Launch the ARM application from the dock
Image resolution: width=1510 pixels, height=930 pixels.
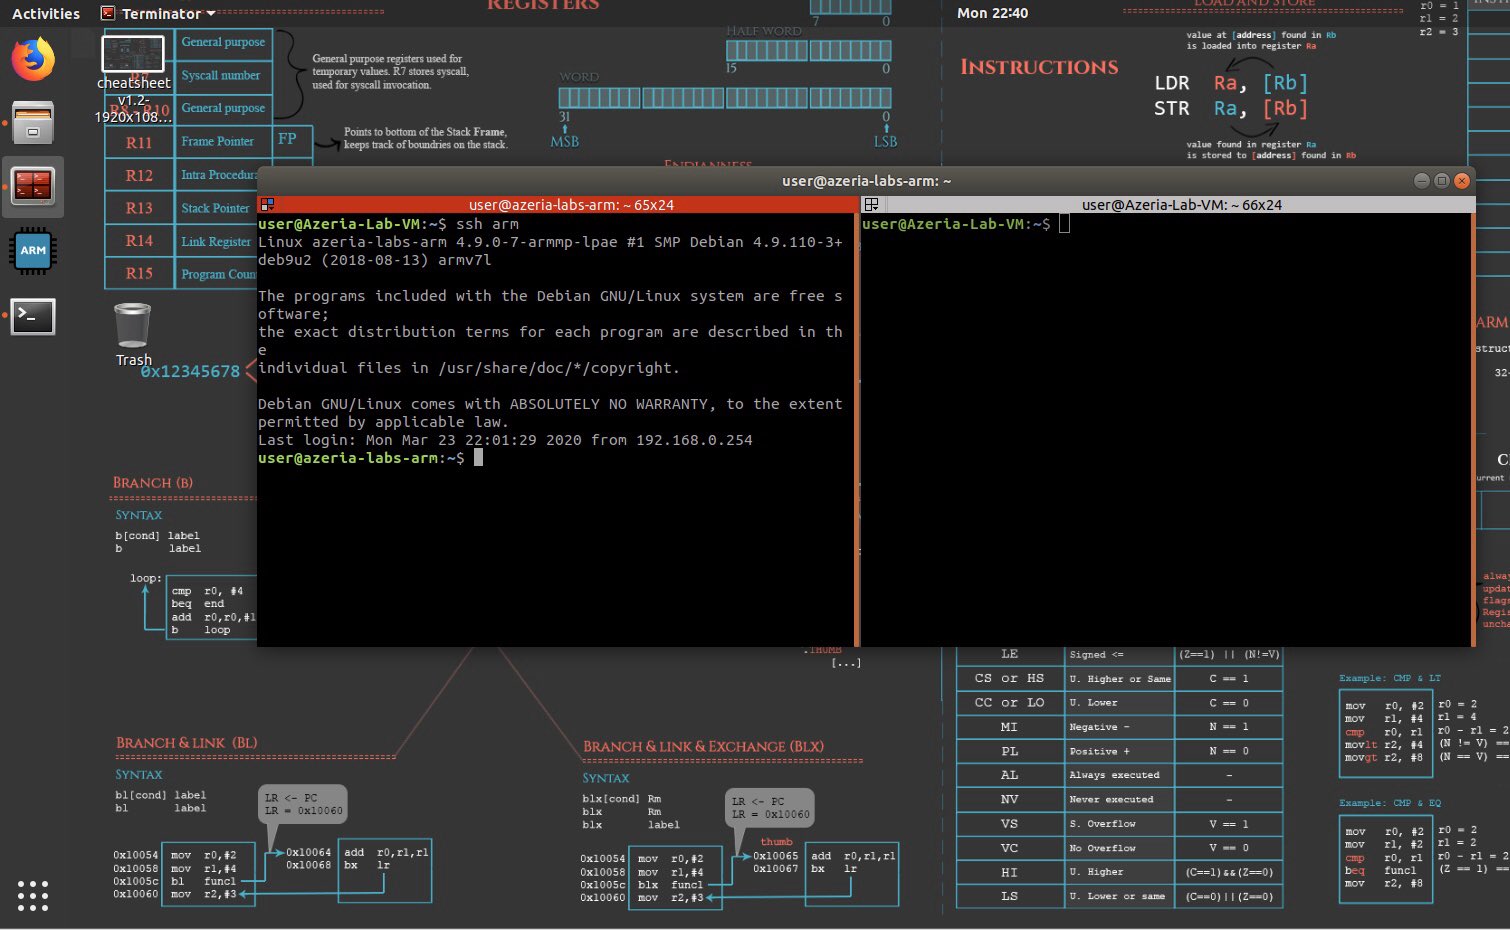click(x=33, y=251)
